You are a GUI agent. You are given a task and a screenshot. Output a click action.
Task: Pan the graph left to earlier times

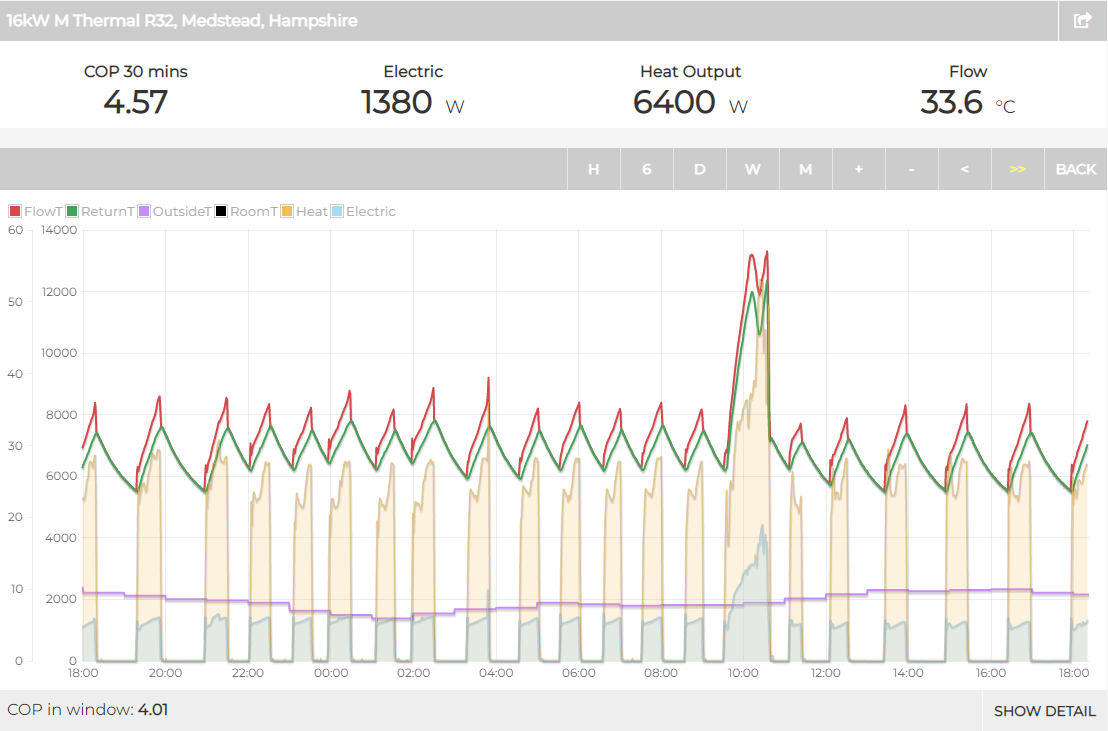[964, 169]
